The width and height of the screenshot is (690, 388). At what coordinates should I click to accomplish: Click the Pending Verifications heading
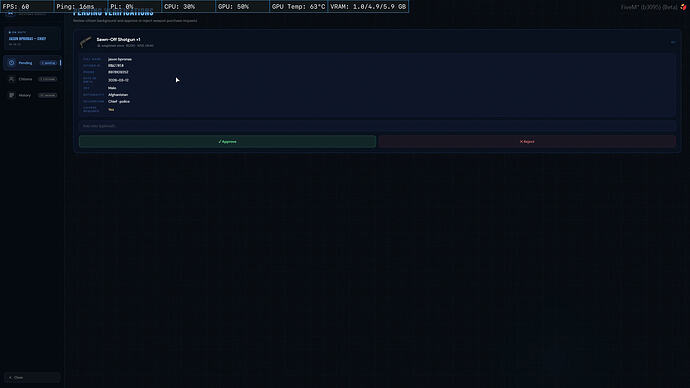(113, 13)
